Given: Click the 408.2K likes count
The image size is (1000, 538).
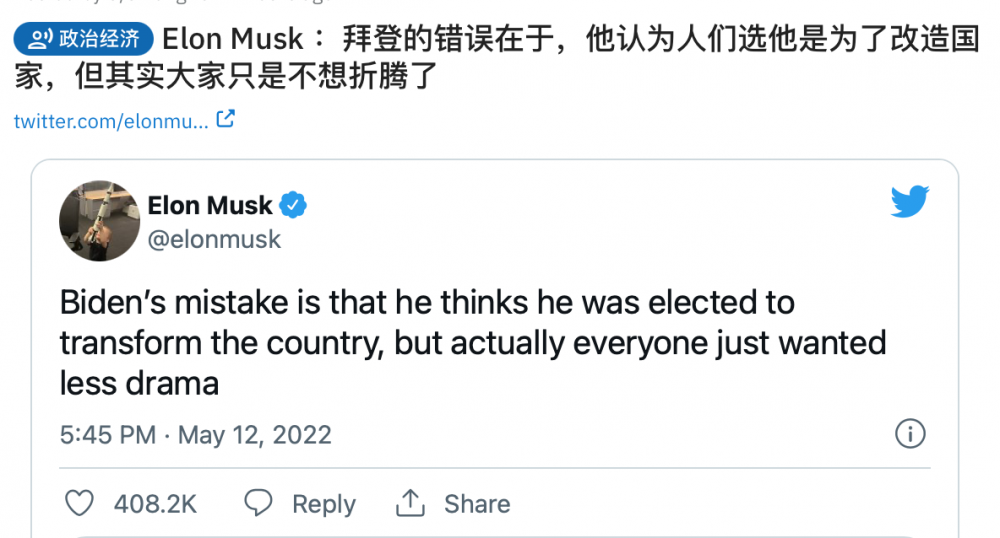Looking at the screenshot, I should (155, 504).
